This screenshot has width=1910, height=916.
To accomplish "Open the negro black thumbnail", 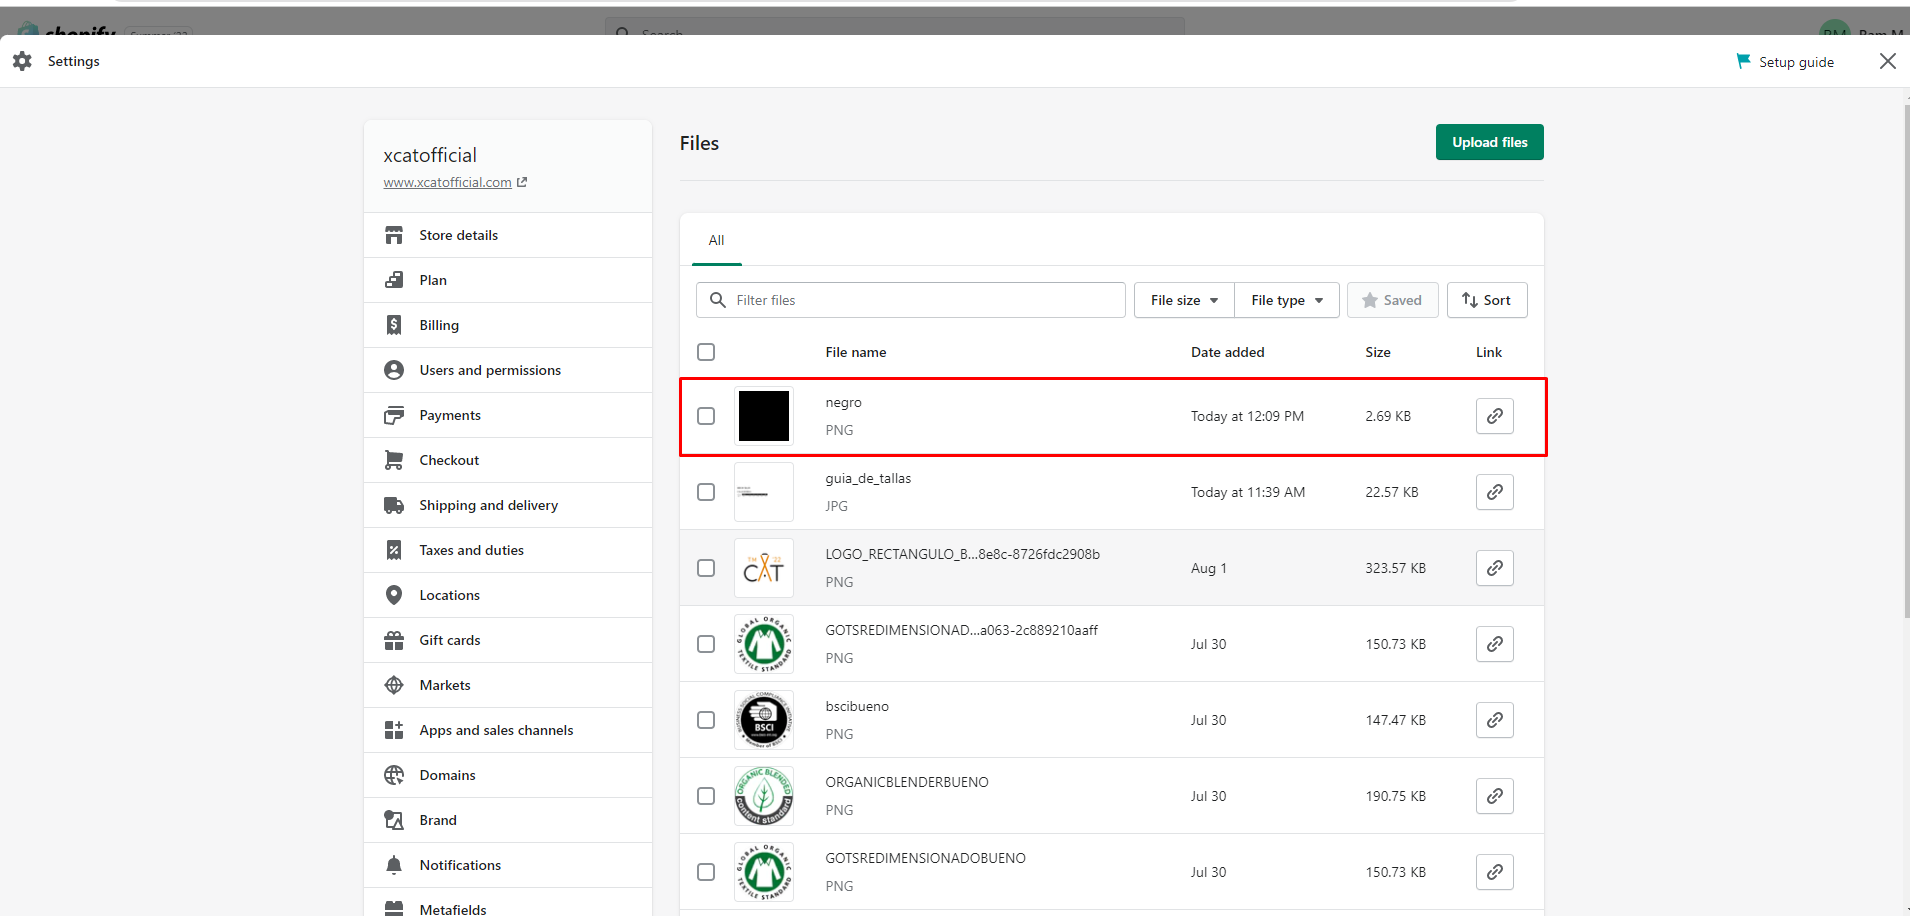I will [763, 416].
